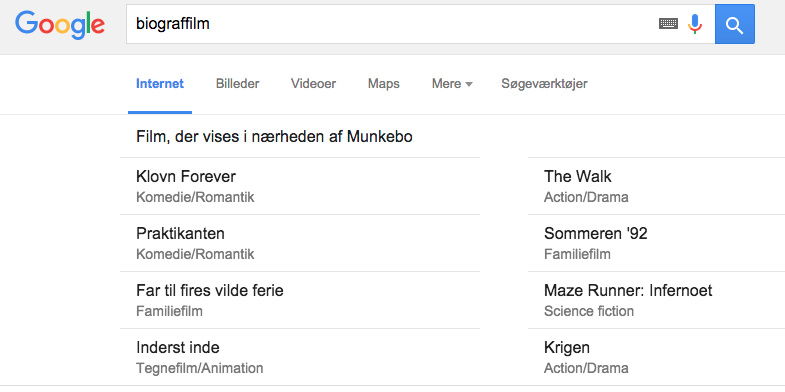
Task: Open Søgeværktøjer search tools
Action: coord(544,84)
